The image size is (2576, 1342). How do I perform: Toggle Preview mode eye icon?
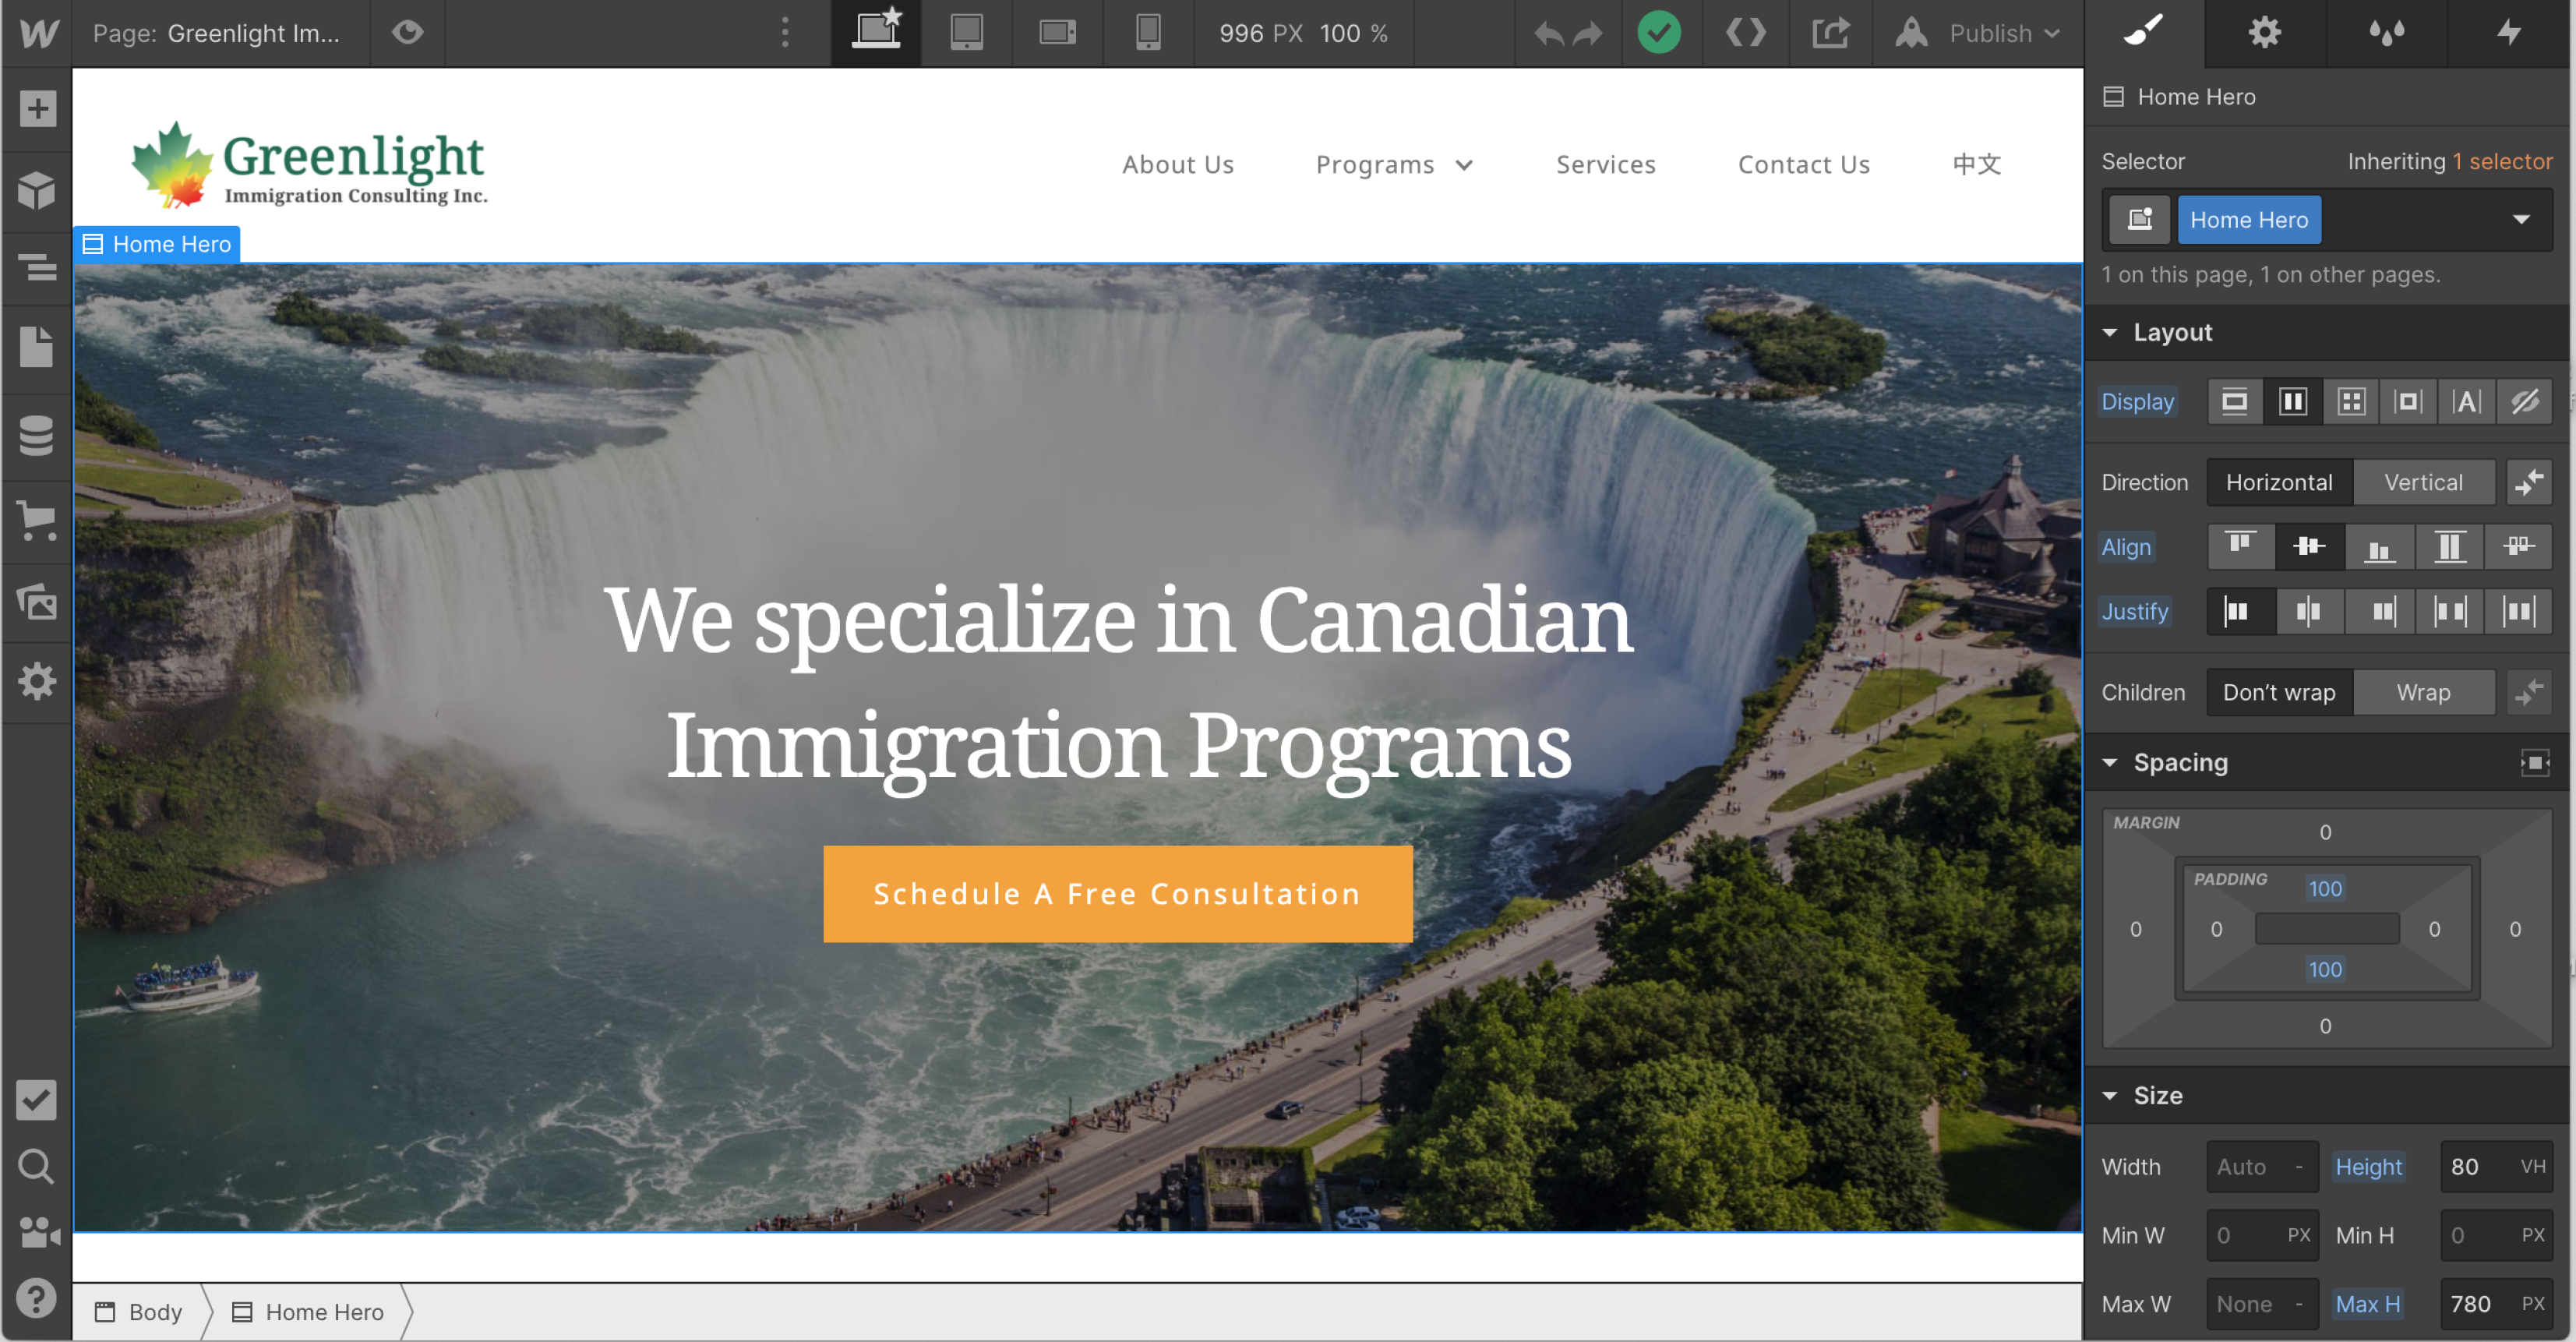point(407,33)
